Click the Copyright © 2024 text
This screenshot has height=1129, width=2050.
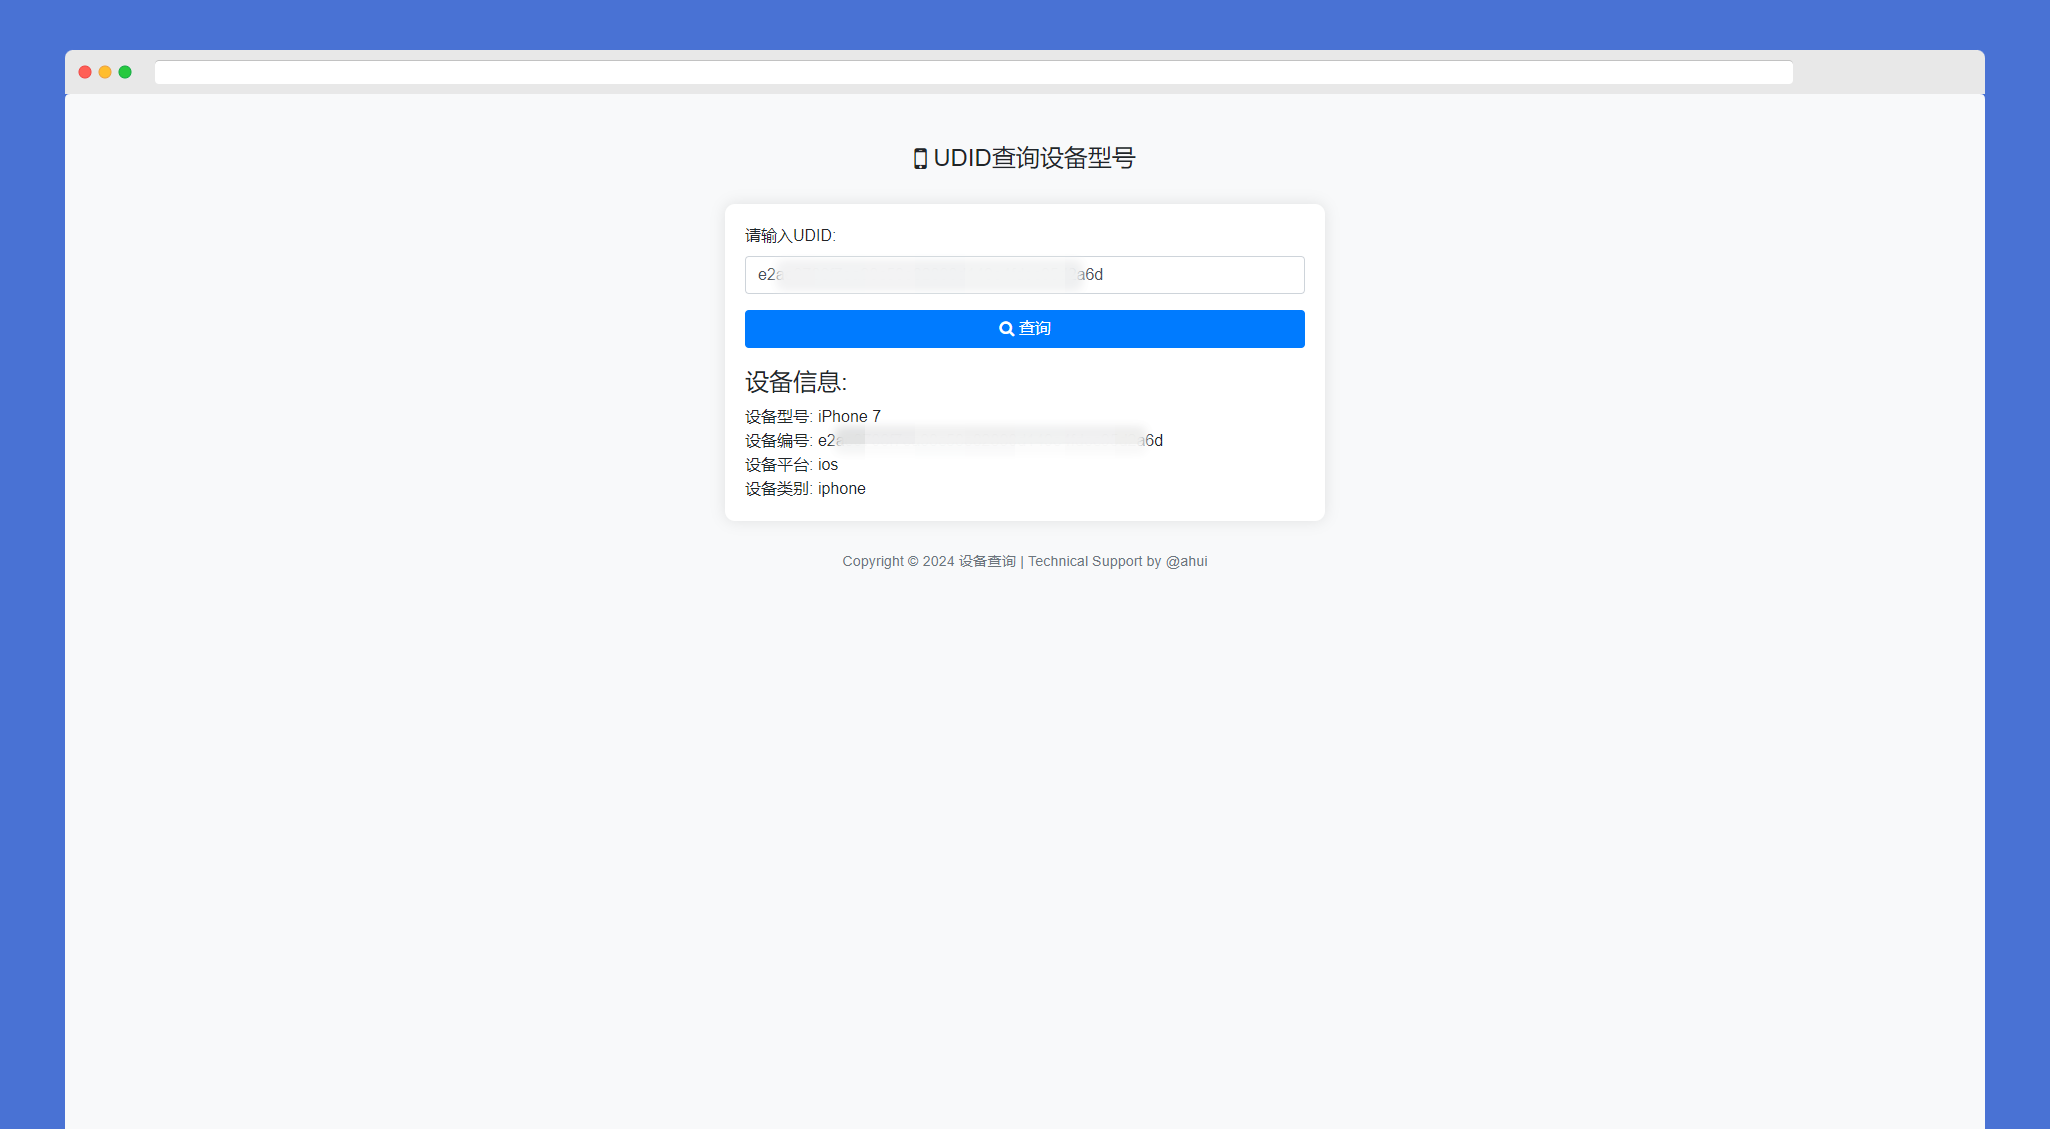[x=898, y=562]
